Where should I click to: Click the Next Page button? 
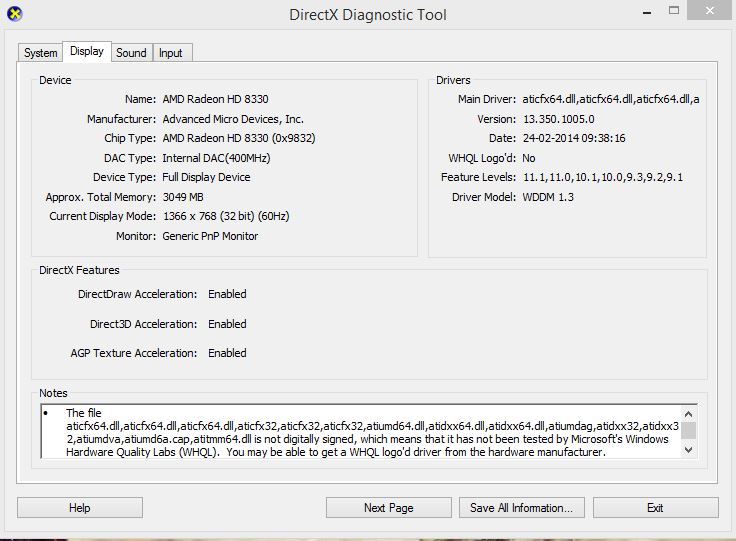click(389, 508)
